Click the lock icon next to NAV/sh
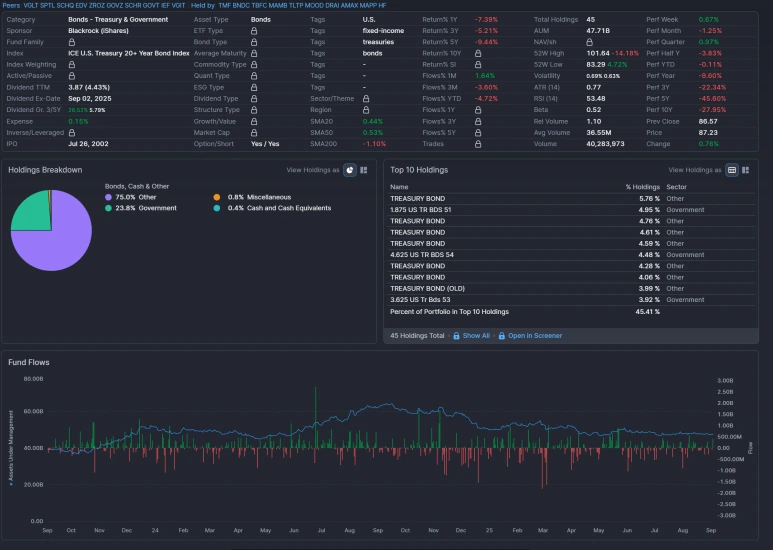Screen dimensions: 773x550 [x=590, y=42]
